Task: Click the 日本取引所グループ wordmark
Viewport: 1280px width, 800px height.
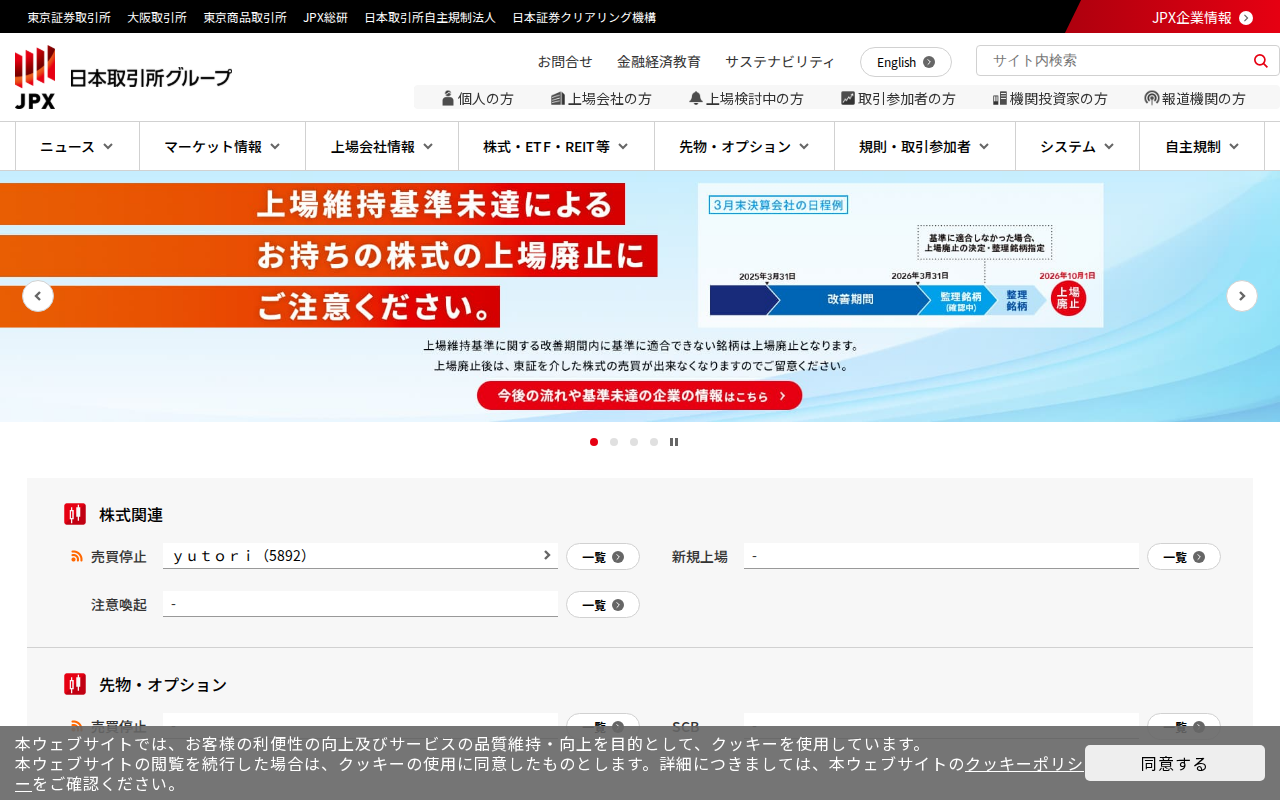Action: click(x=150, y=77)
